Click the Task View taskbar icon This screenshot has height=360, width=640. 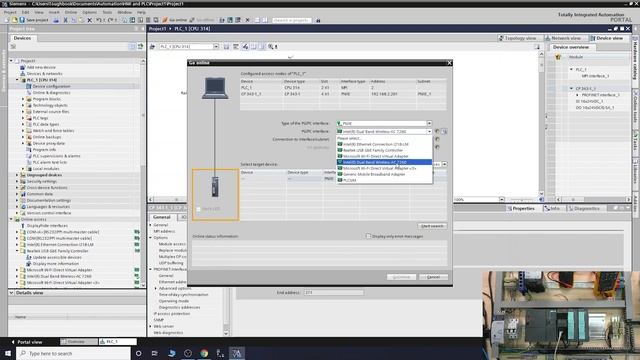click(x=155, y=353)
